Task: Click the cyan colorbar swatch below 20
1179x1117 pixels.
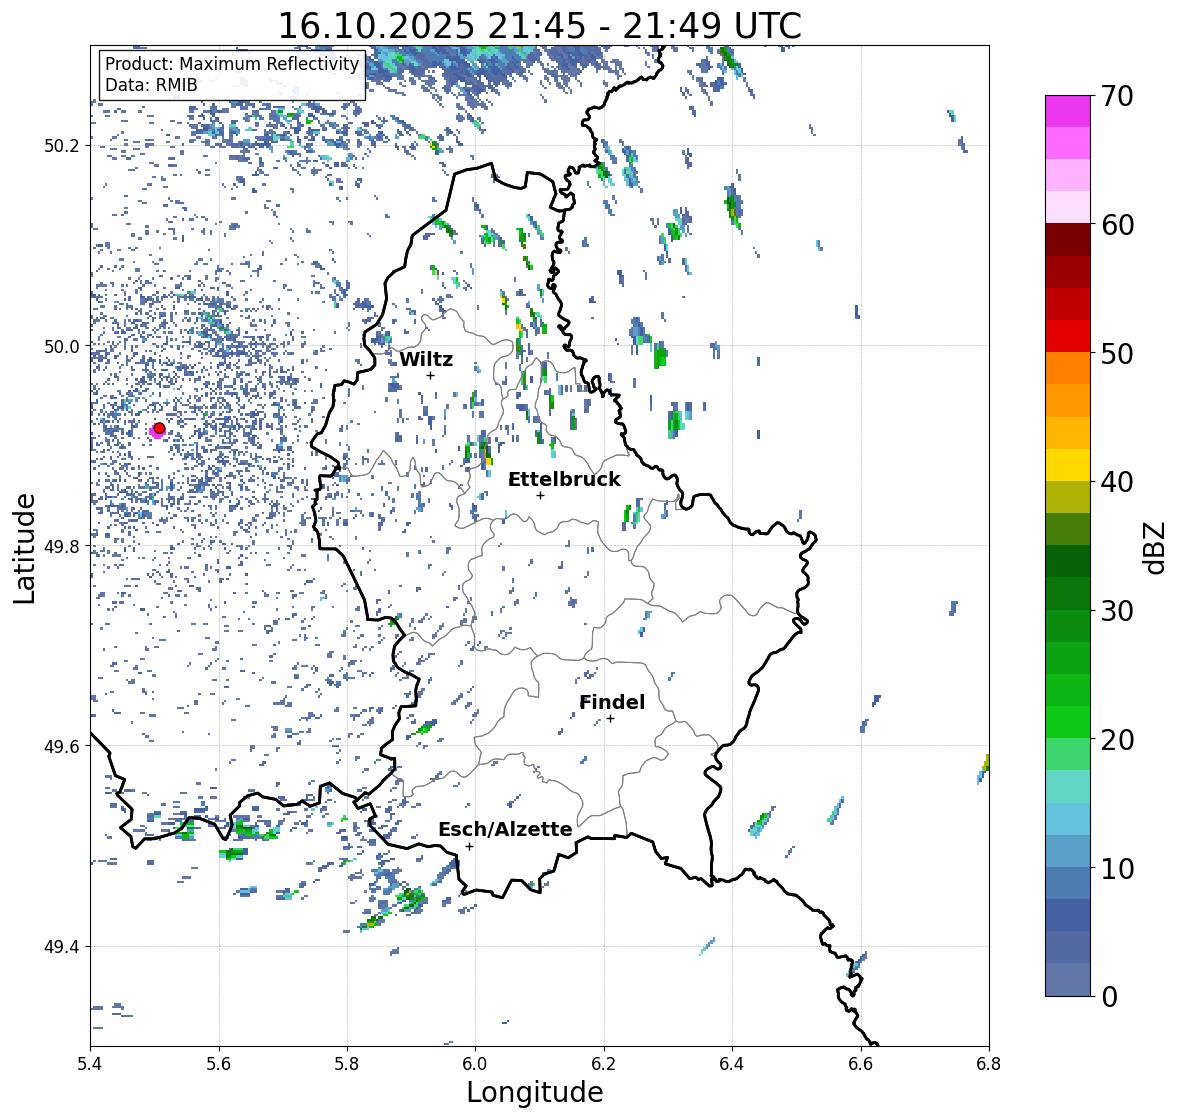Action: pos(1068,786)
